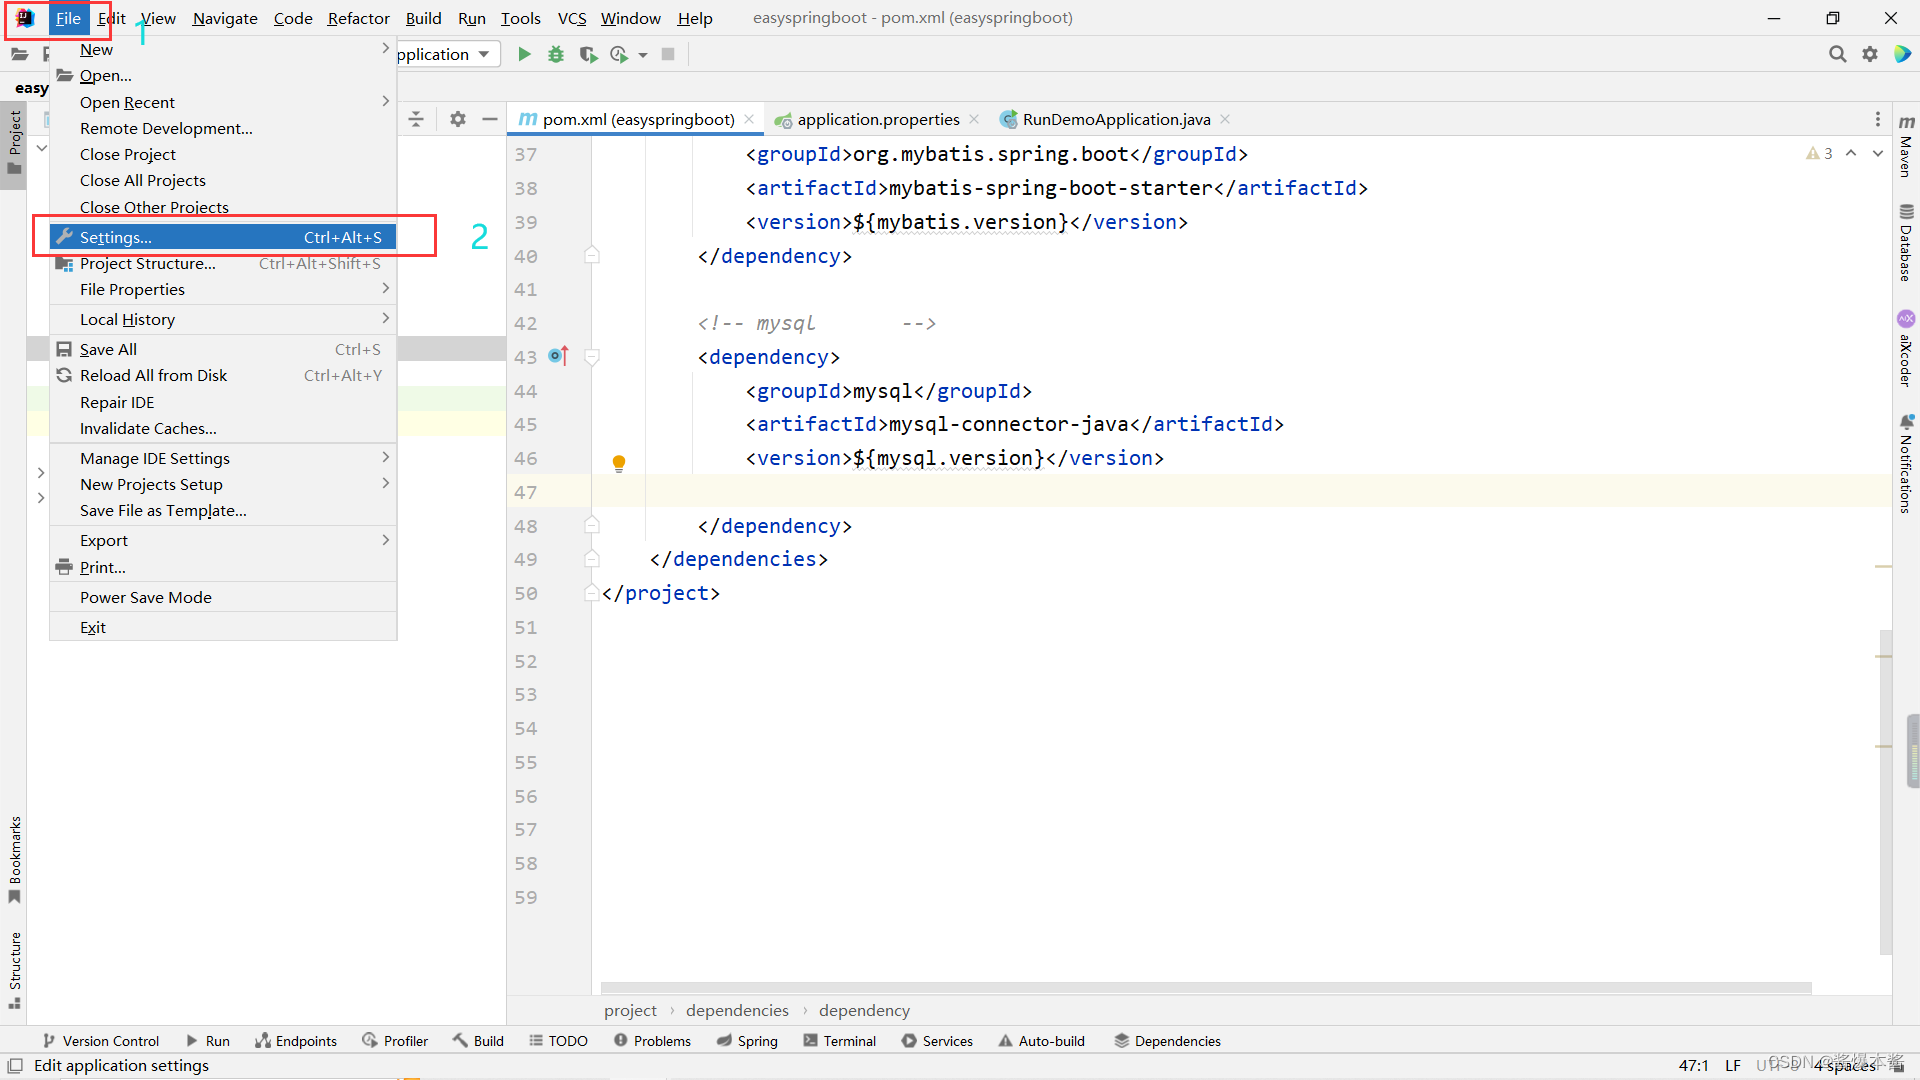
Task: Select Settings... in the File menu
Action: (116, 237)
